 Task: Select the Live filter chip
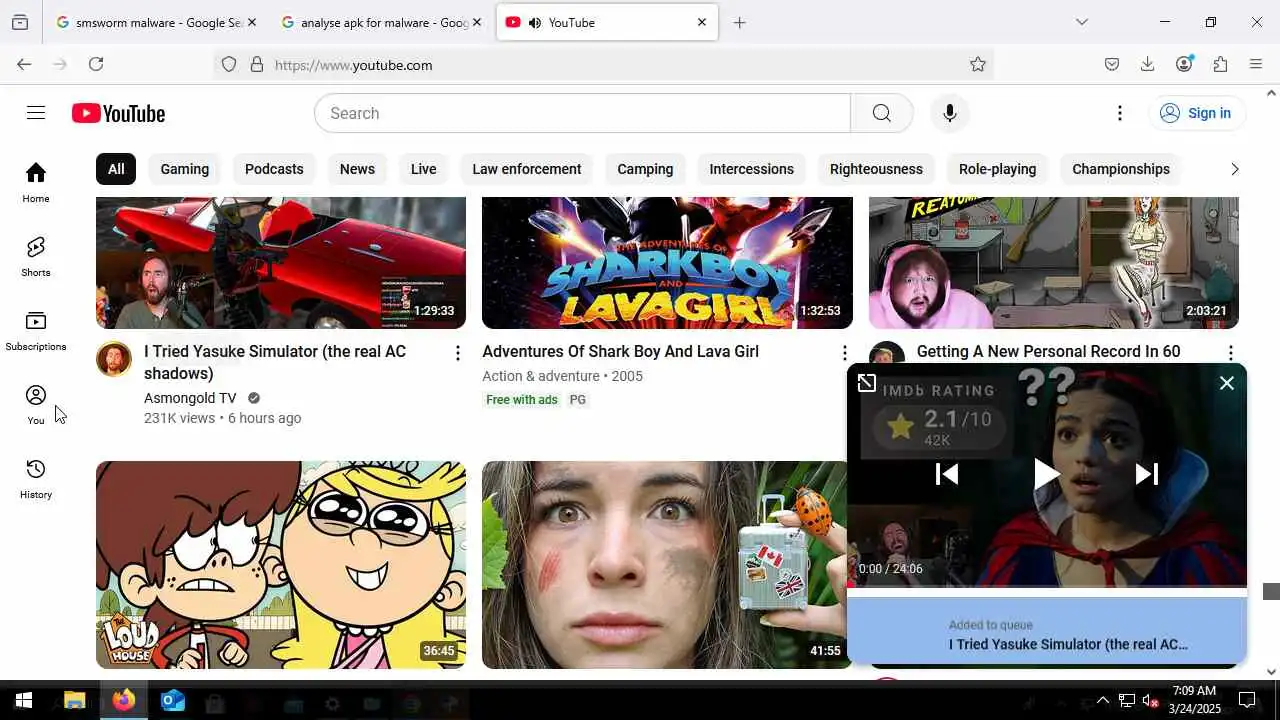[424, 169]
